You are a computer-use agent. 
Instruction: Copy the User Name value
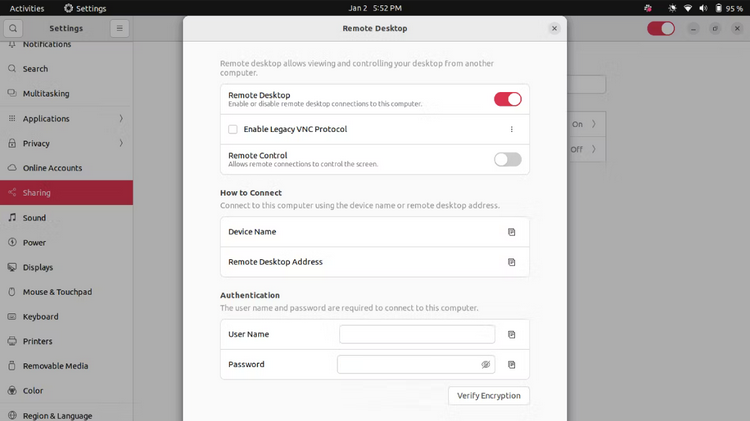coord(511,334)
